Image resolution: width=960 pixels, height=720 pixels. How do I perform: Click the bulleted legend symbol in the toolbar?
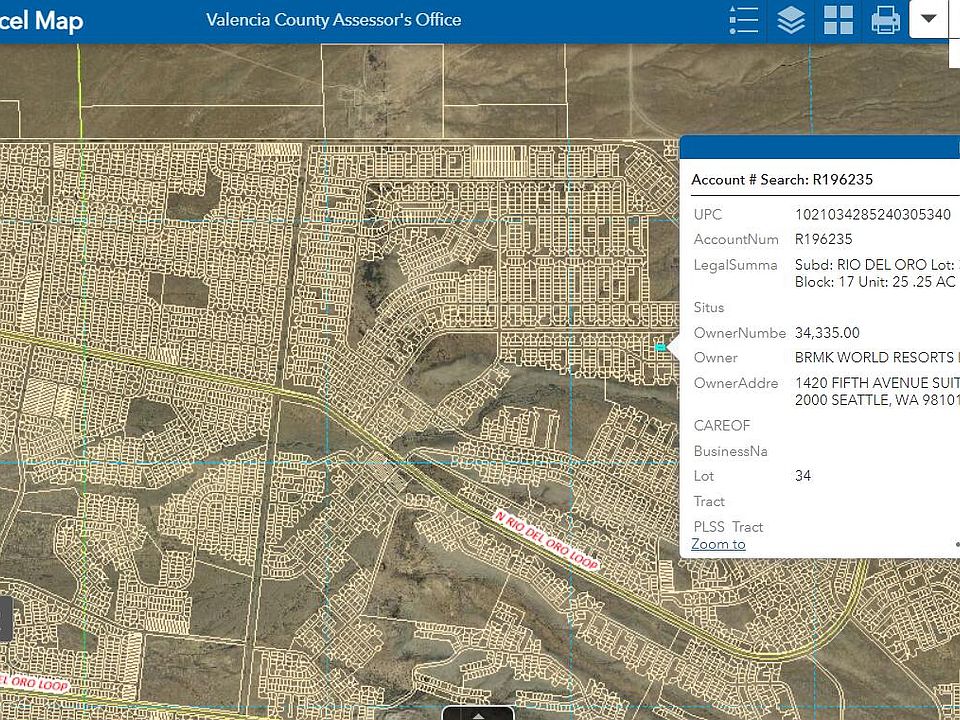point(743,20)
